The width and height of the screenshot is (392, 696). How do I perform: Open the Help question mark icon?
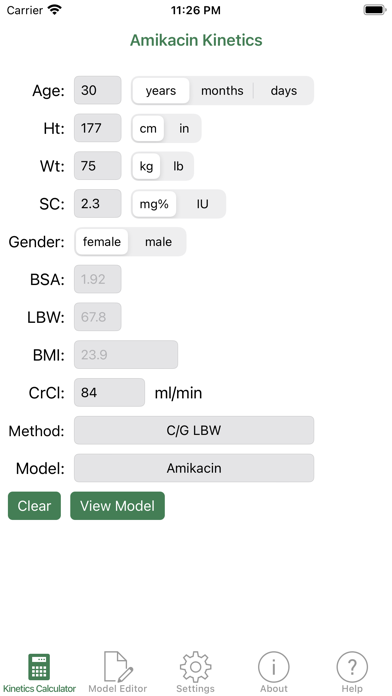coord(352,667)
